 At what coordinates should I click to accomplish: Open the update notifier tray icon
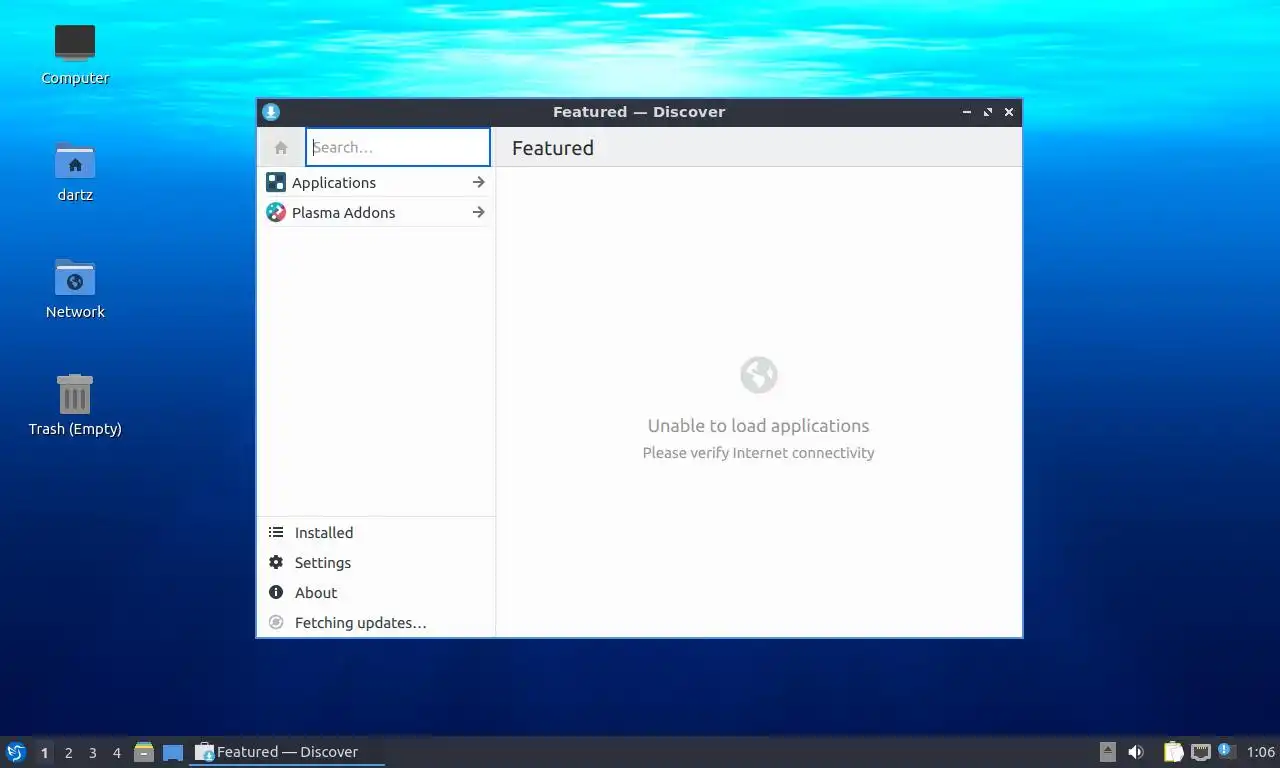click(x=1227, y=751)
